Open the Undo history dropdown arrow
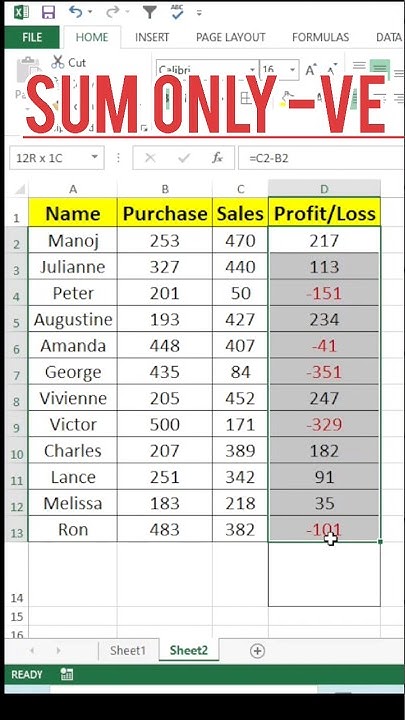The image size is (405, 720). (x=90, y=12)
